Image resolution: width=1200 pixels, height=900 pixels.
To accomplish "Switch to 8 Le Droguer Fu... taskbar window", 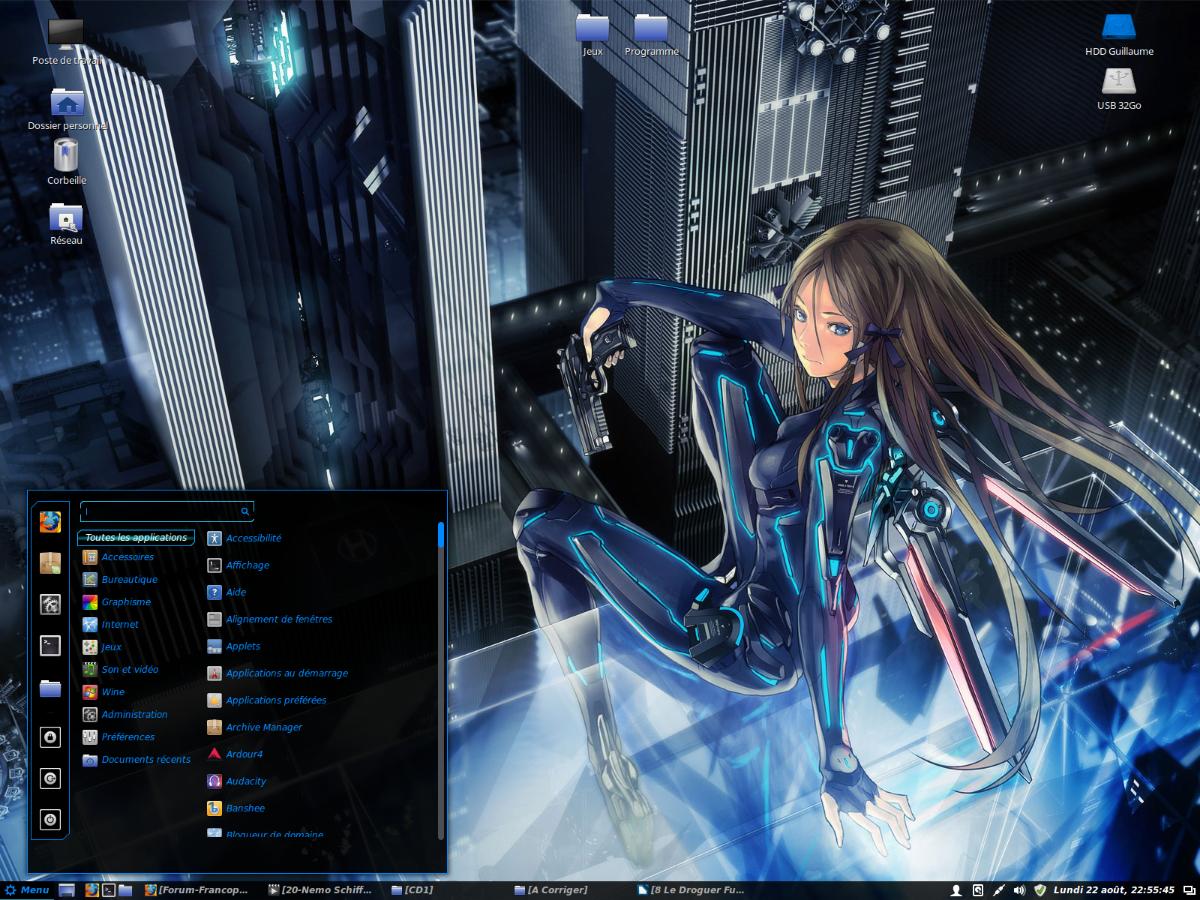I will (691, 890).
